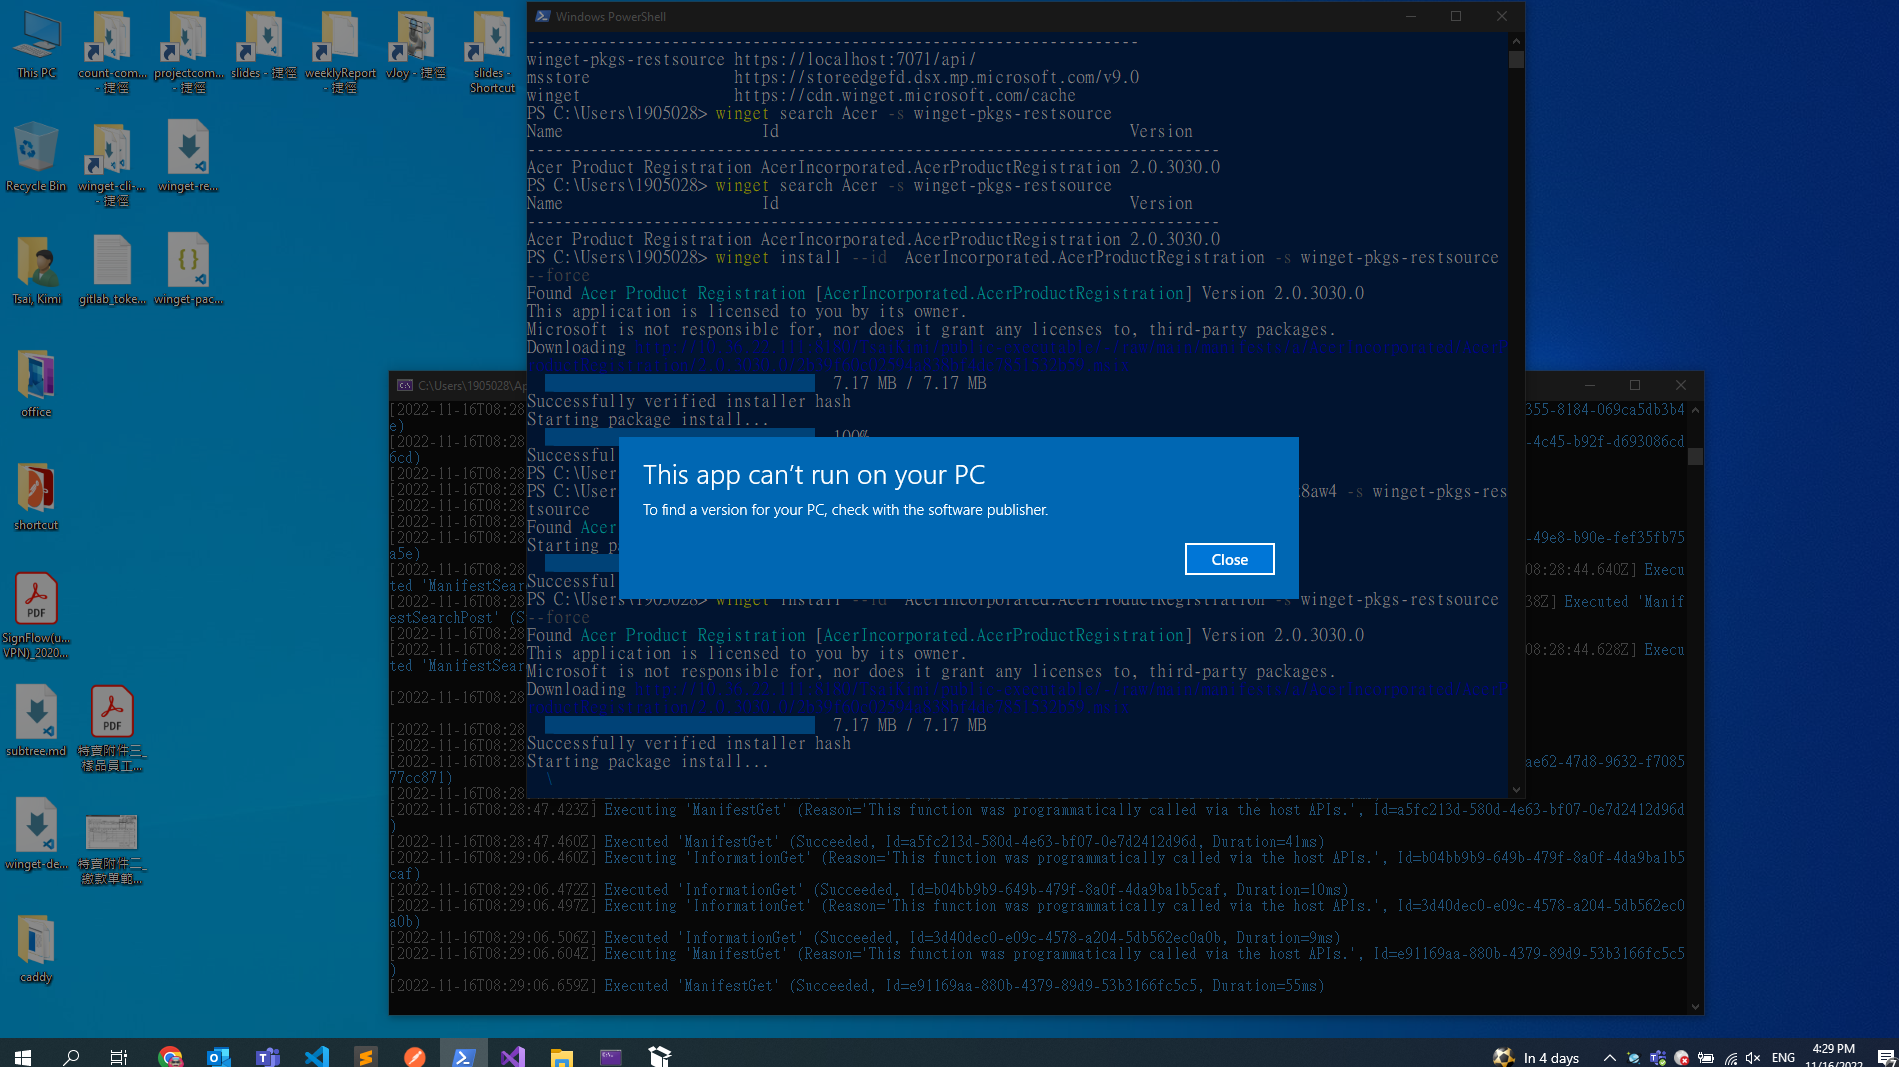Open the 特賣附件三 PDF file
Screen dimensions: 1899x1067
[x=112, y=729]
